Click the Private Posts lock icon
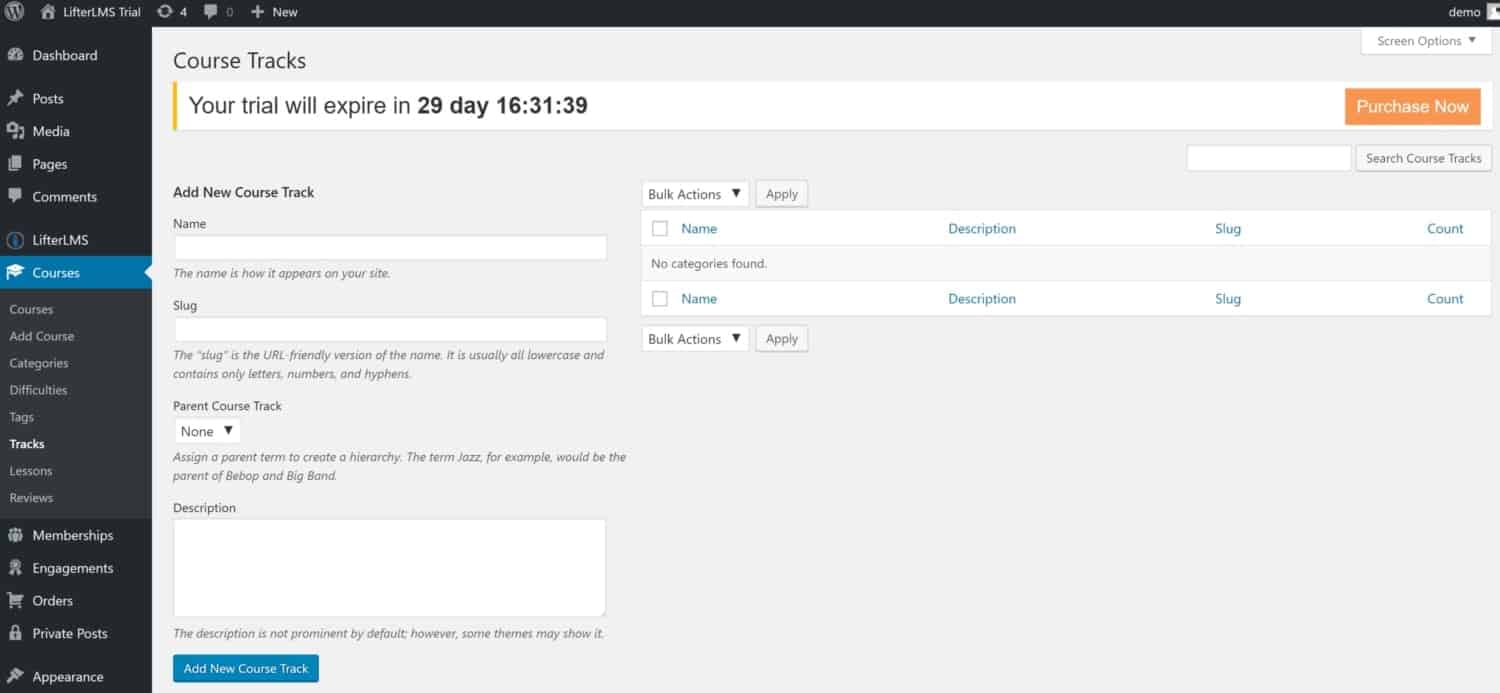 [x=15, y=633]
